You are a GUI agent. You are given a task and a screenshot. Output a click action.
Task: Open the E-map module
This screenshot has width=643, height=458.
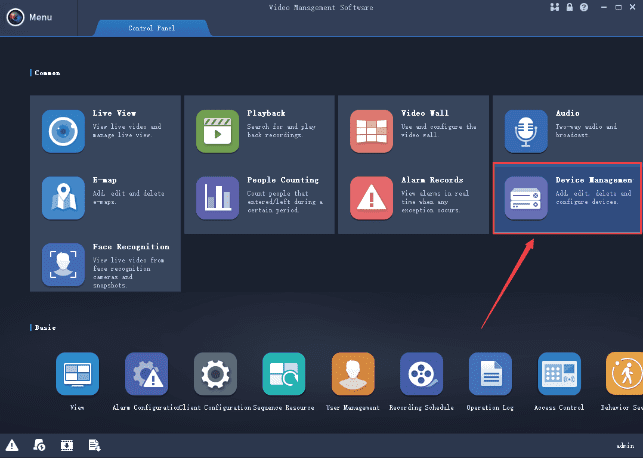click(x=63, y=198)
